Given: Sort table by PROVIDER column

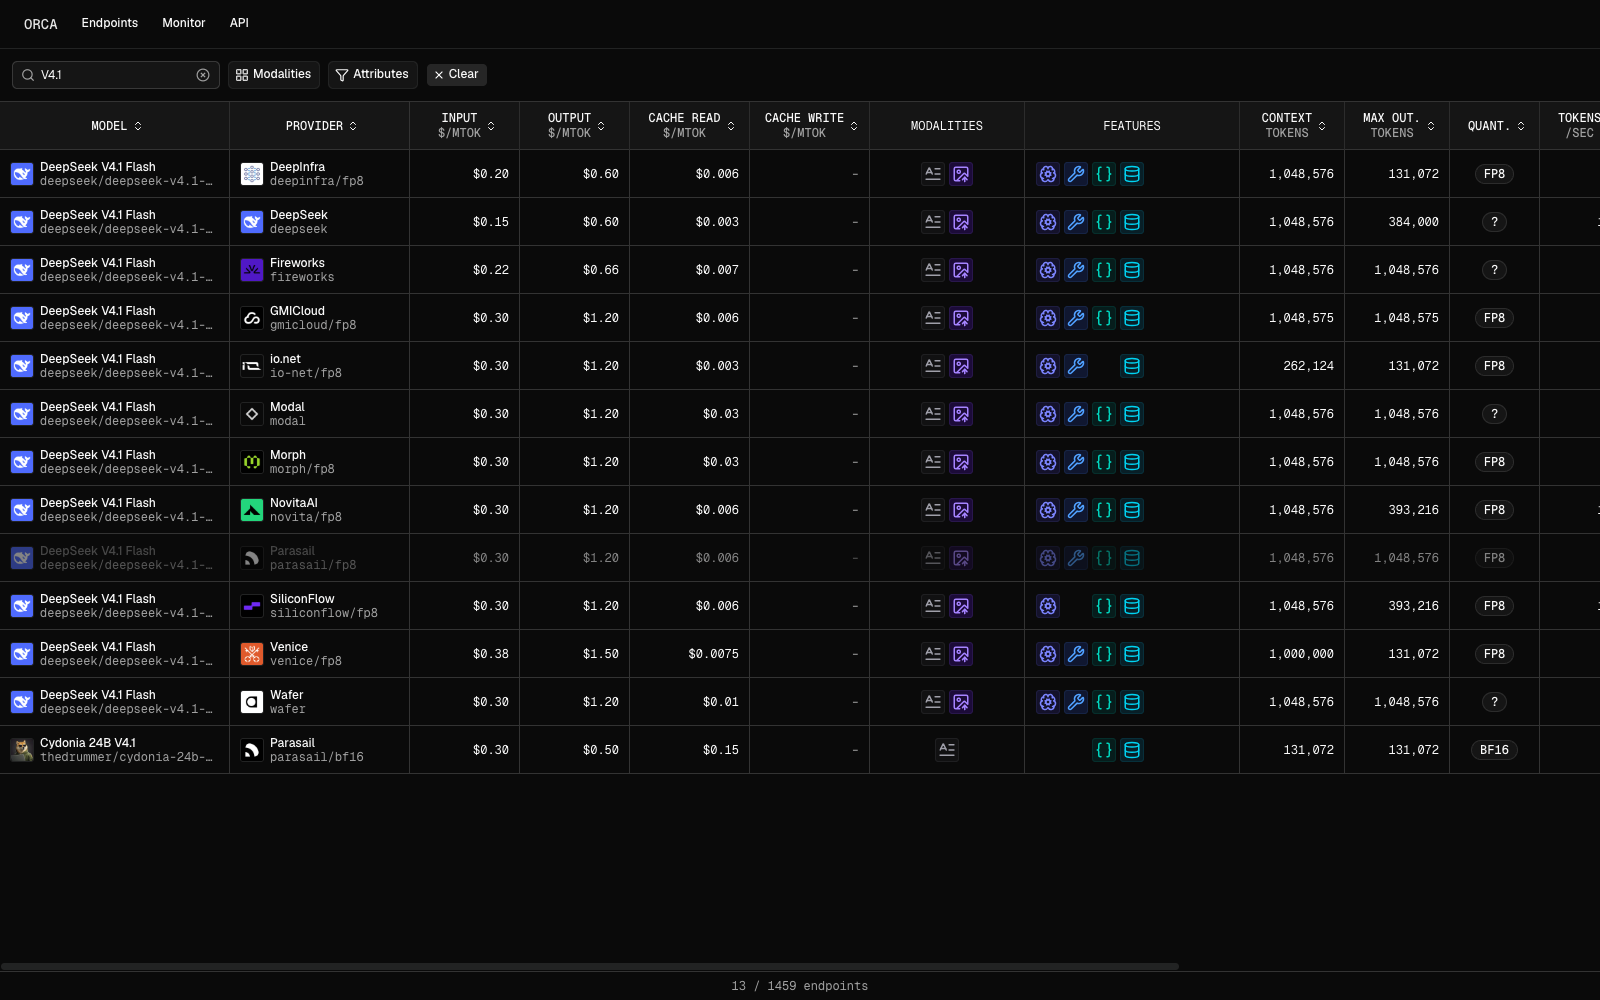Looking at the screenshot, I should (x=321, y=126).
